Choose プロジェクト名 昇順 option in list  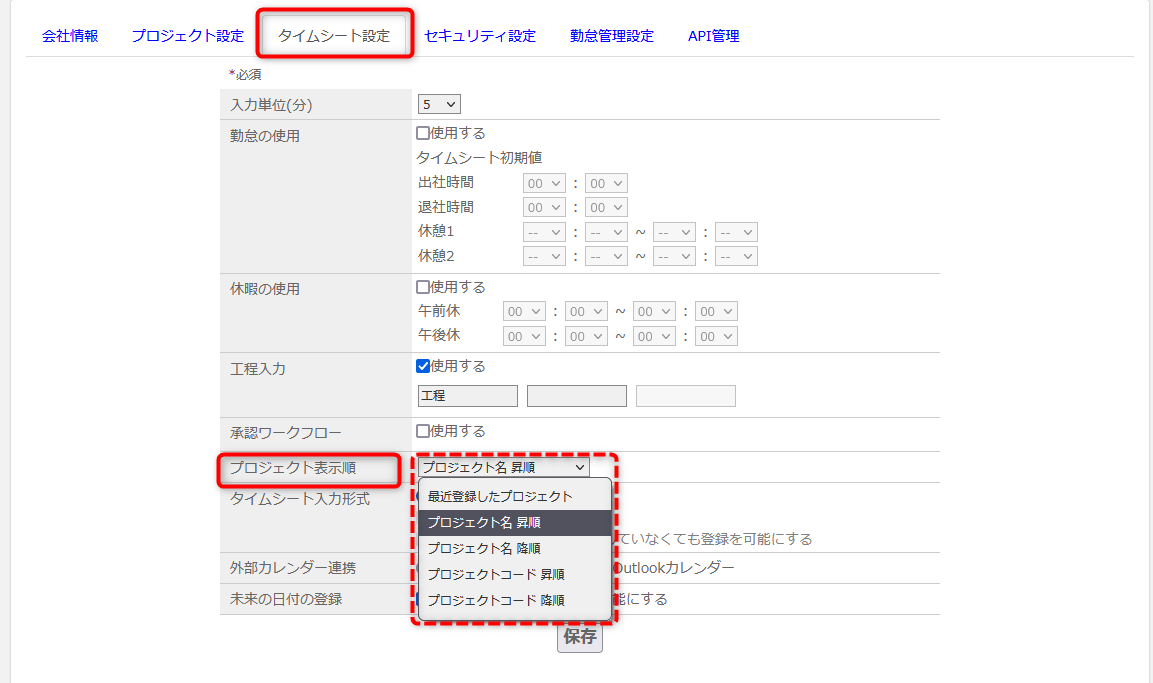pos(515,523)
